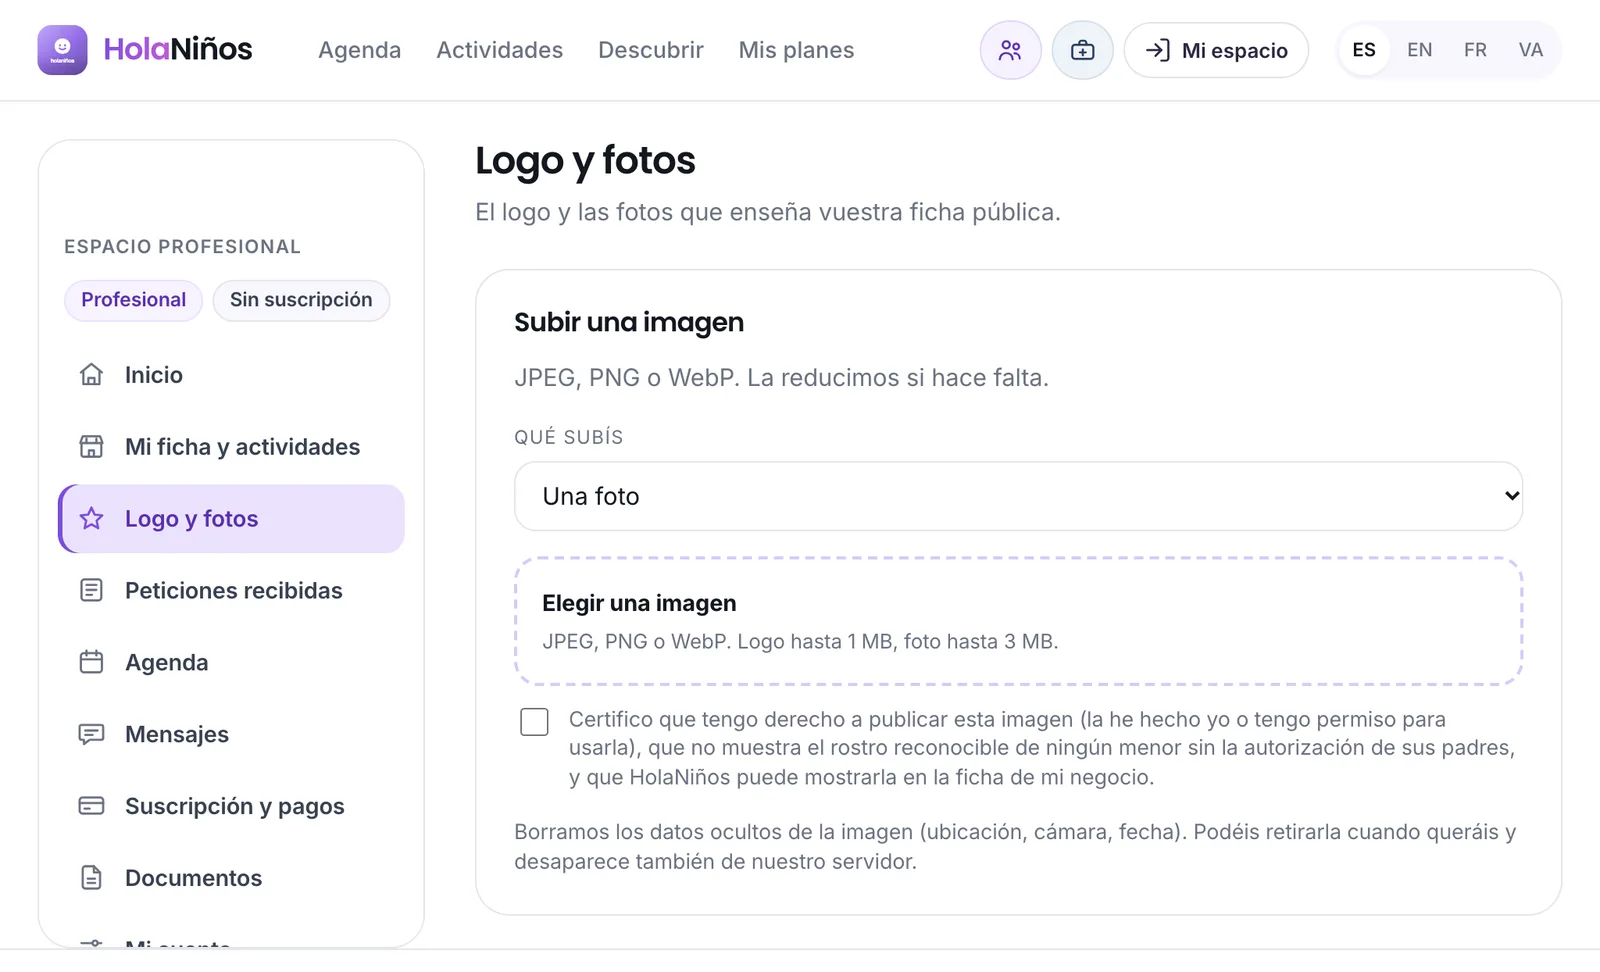Click the star icon beside Logo y fotos
Screen dimensions: 1600x972
[x=91, y=519]
